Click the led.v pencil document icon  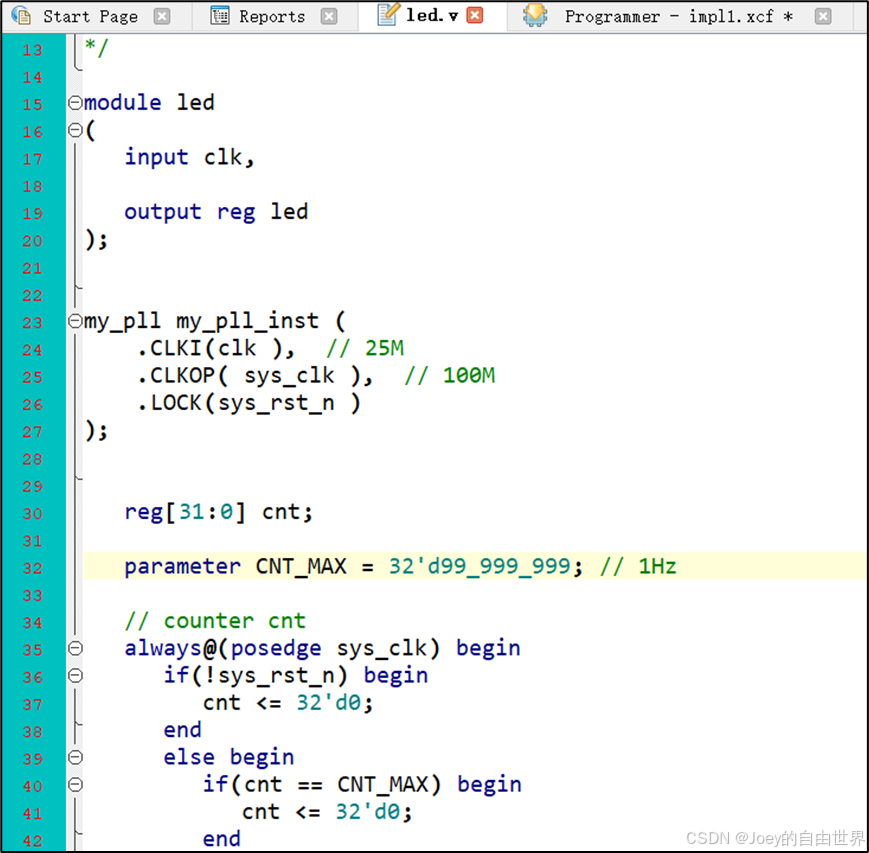pyautogui.click(x=388, y=14)
